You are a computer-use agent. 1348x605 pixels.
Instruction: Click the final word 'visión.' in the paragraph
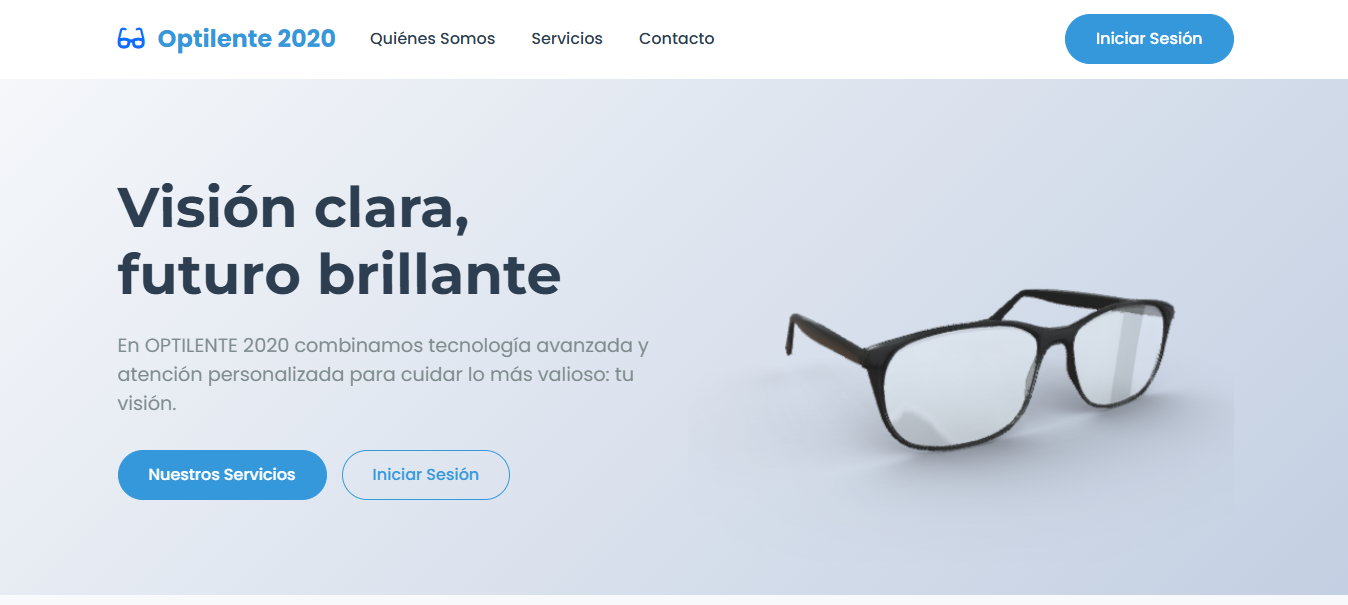(147, 404)
